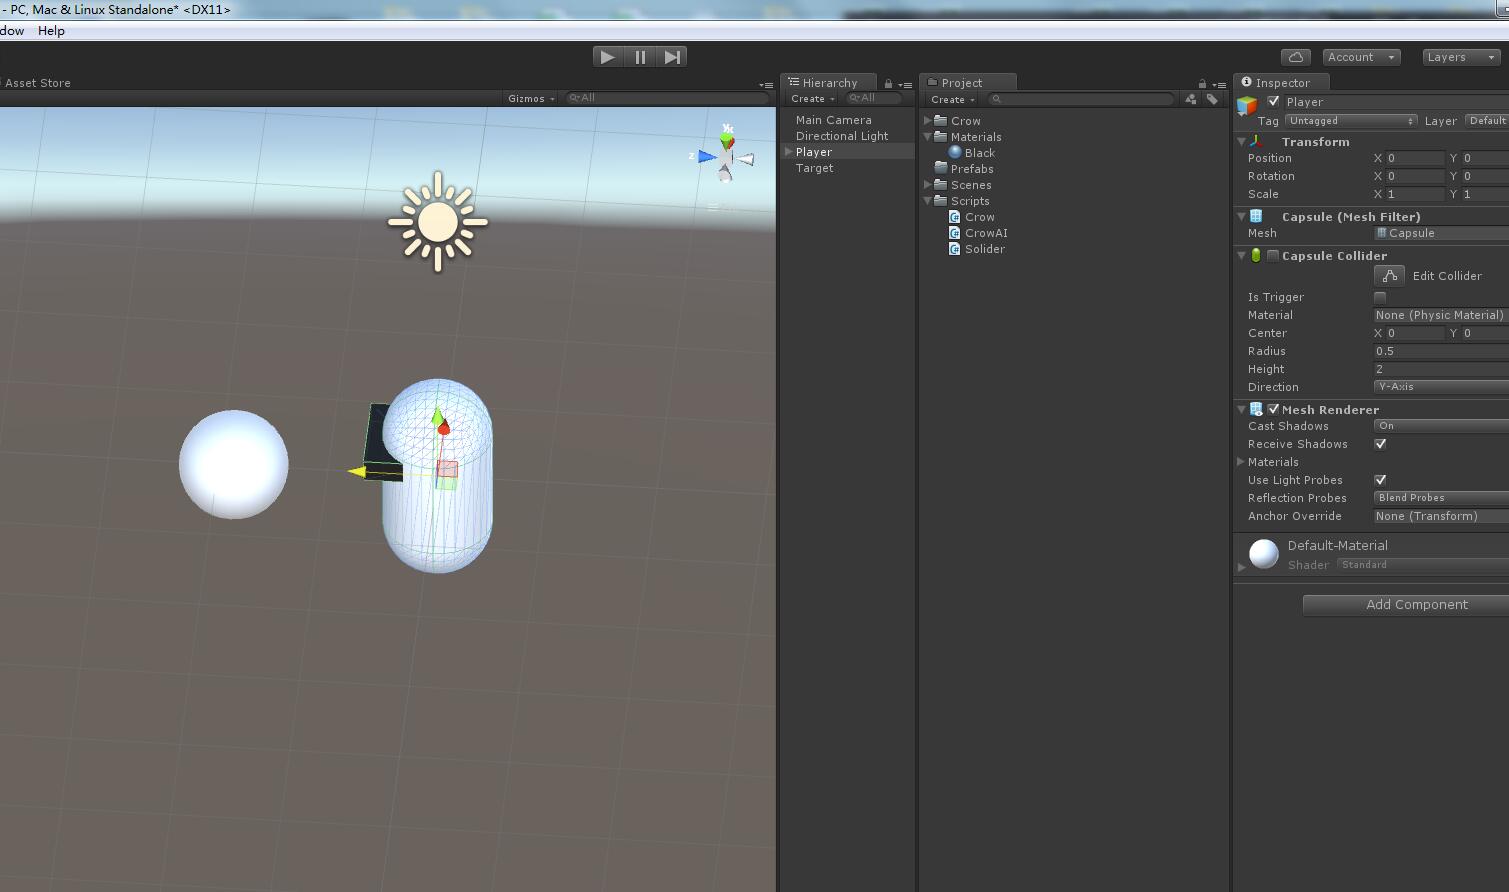Open Unity cloud services
This screenshot has width=1509, height=892.
1294,57
